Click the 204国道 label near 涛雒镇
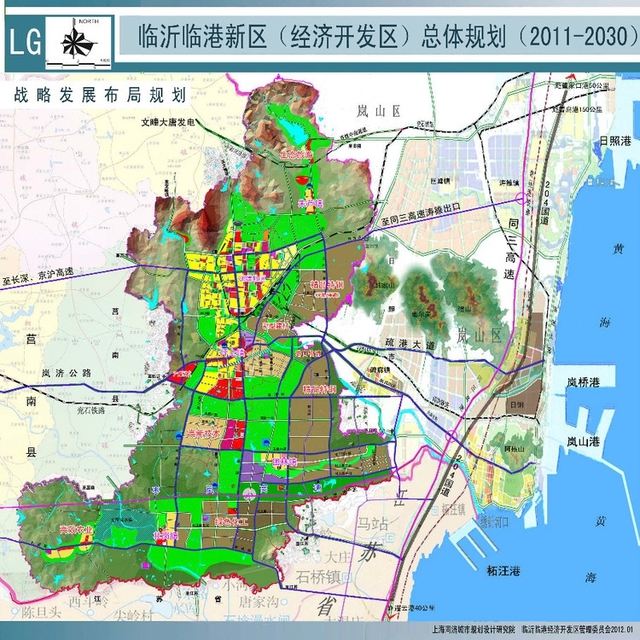Screen dimensions: 640x640 (545, 204)
